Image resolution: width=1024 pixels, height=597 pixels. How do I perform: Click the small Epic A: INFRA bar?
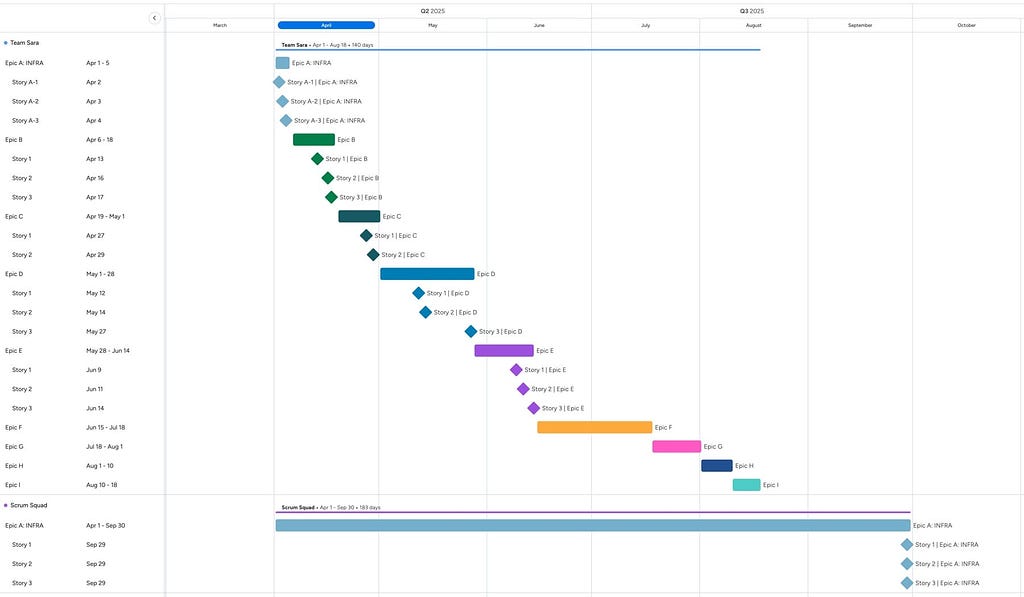(282, 63)
